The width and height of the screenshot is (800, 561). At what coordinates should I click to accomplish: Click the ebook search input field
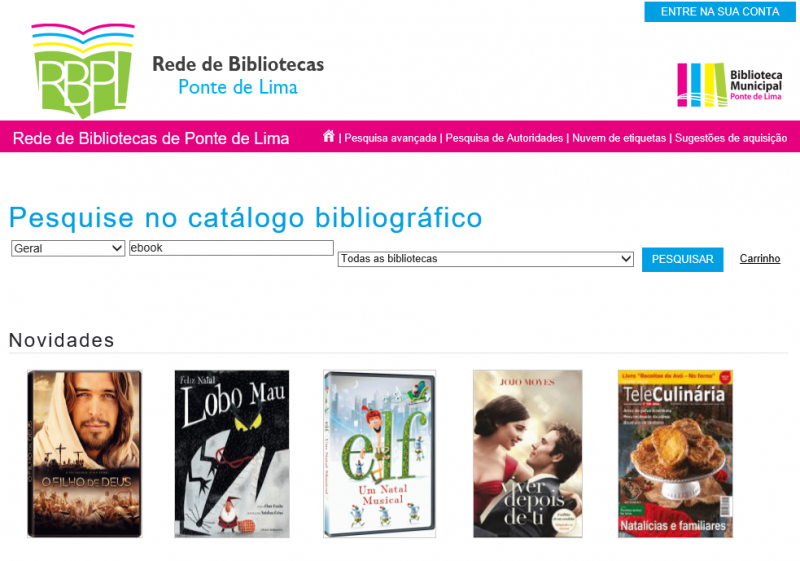[231, 248]
